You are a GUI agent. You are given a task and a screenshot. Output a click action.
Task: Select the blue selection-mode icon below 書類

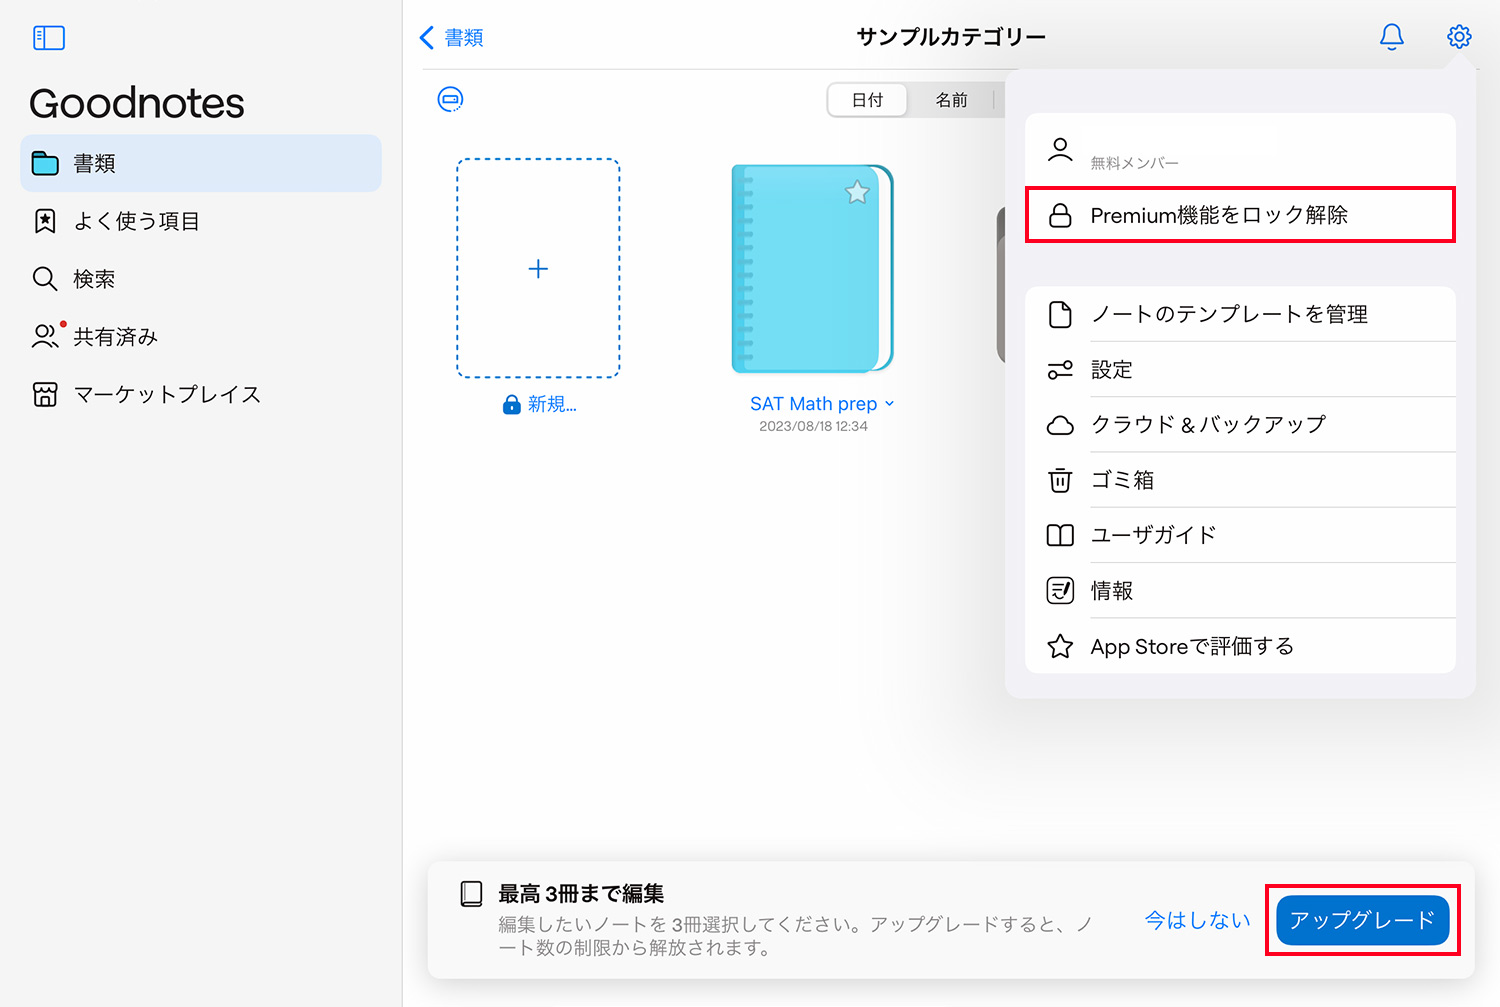tap(450, 99)
